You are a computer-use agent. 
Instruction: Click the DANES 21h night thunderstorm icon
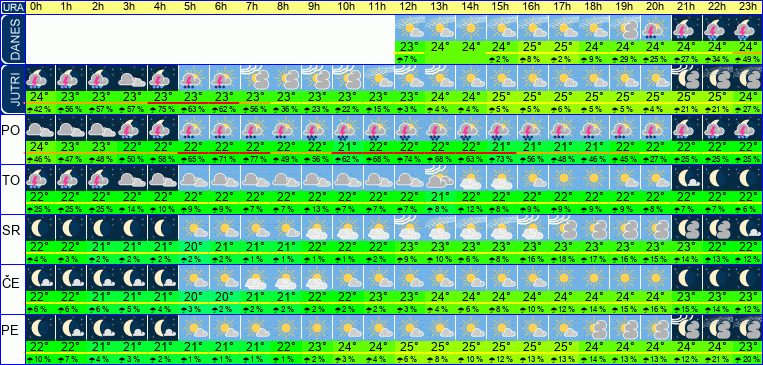(687, 28)
